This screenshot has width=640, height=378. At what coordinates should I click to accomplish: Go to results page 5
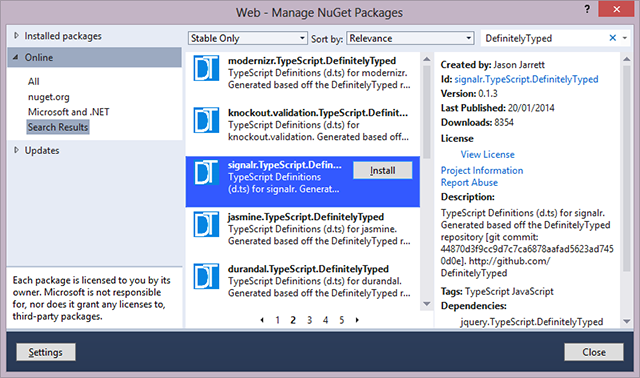click(342, 320)
